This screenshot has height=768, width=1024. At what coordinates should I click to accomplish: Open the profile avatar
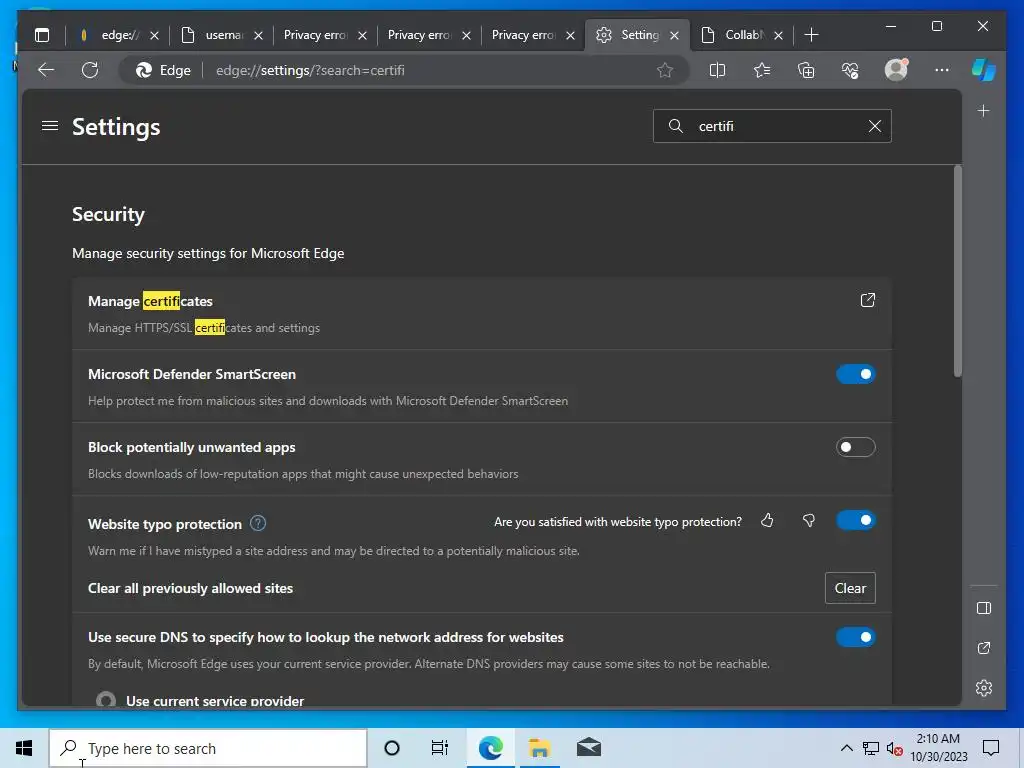896,69
